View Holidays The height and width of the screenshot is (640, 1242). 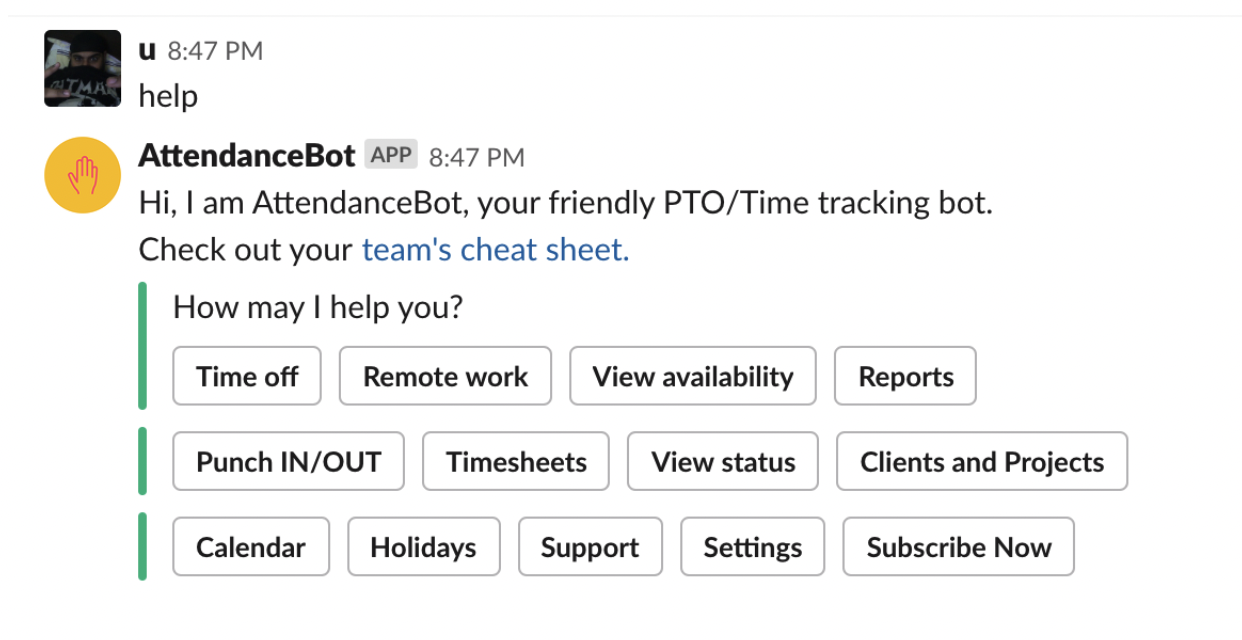click(423, 547)
